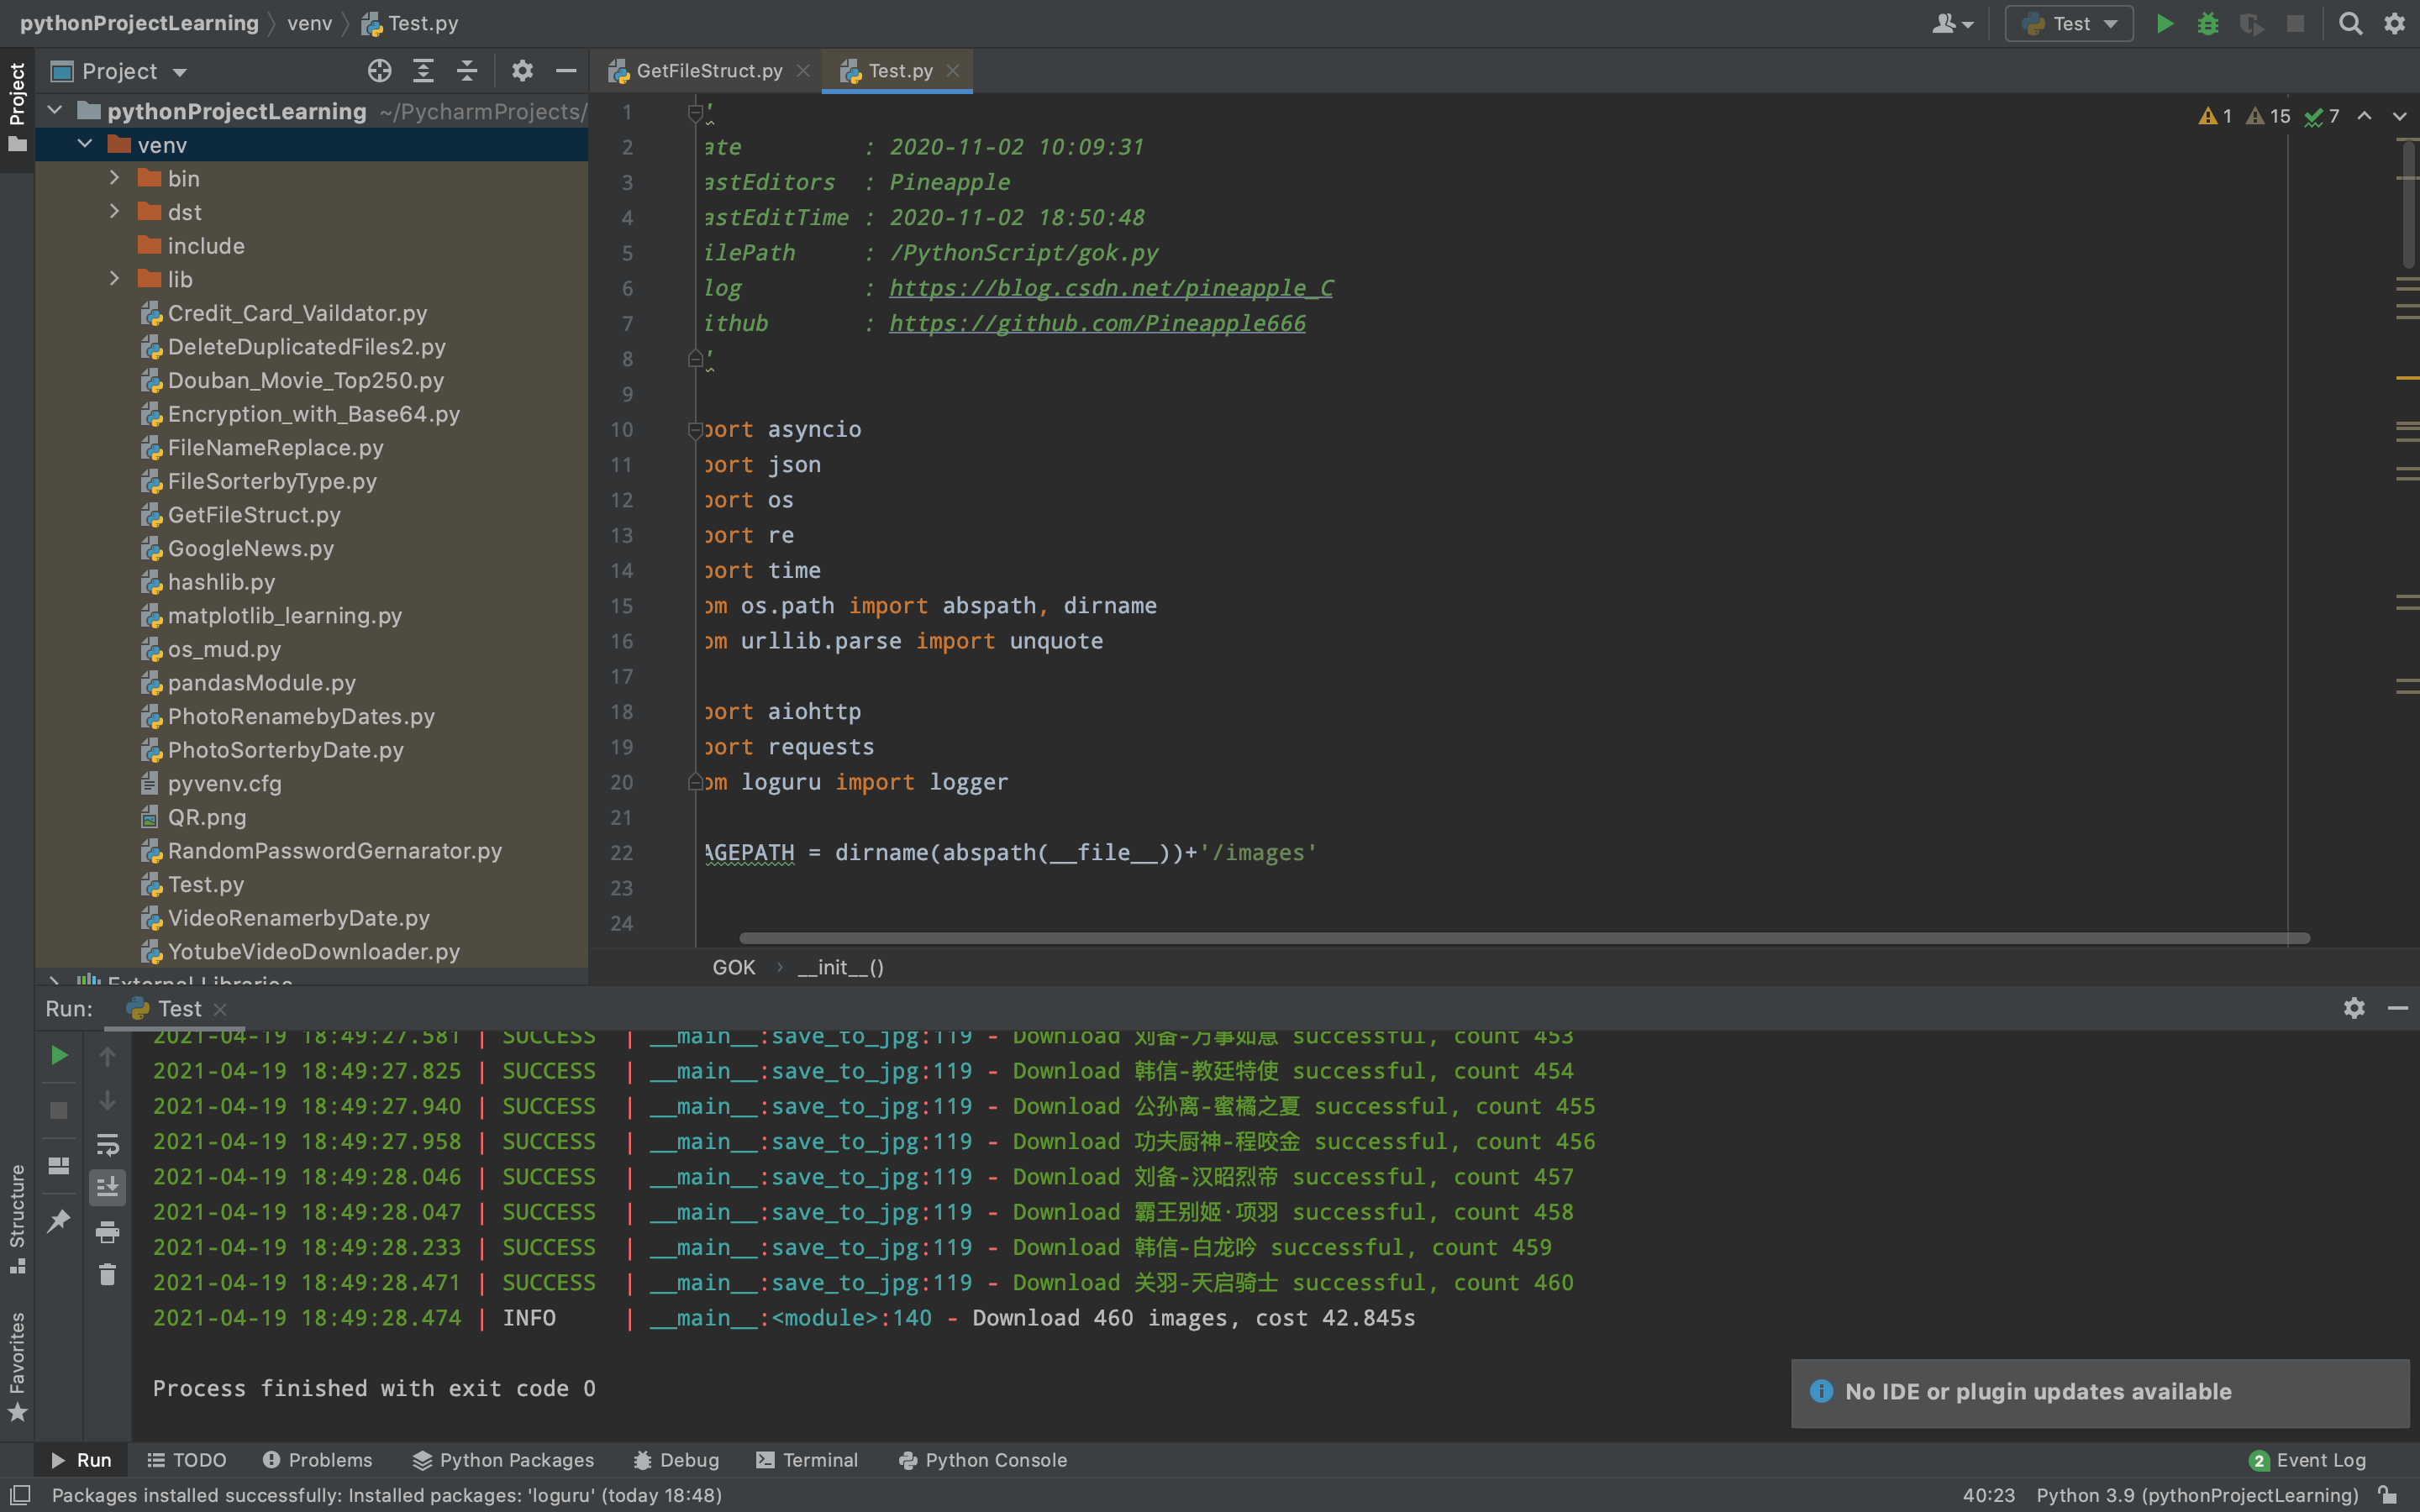Expand all items in Project panel
Viewport: 2420px width, 1512px height.
click(423, 71)
